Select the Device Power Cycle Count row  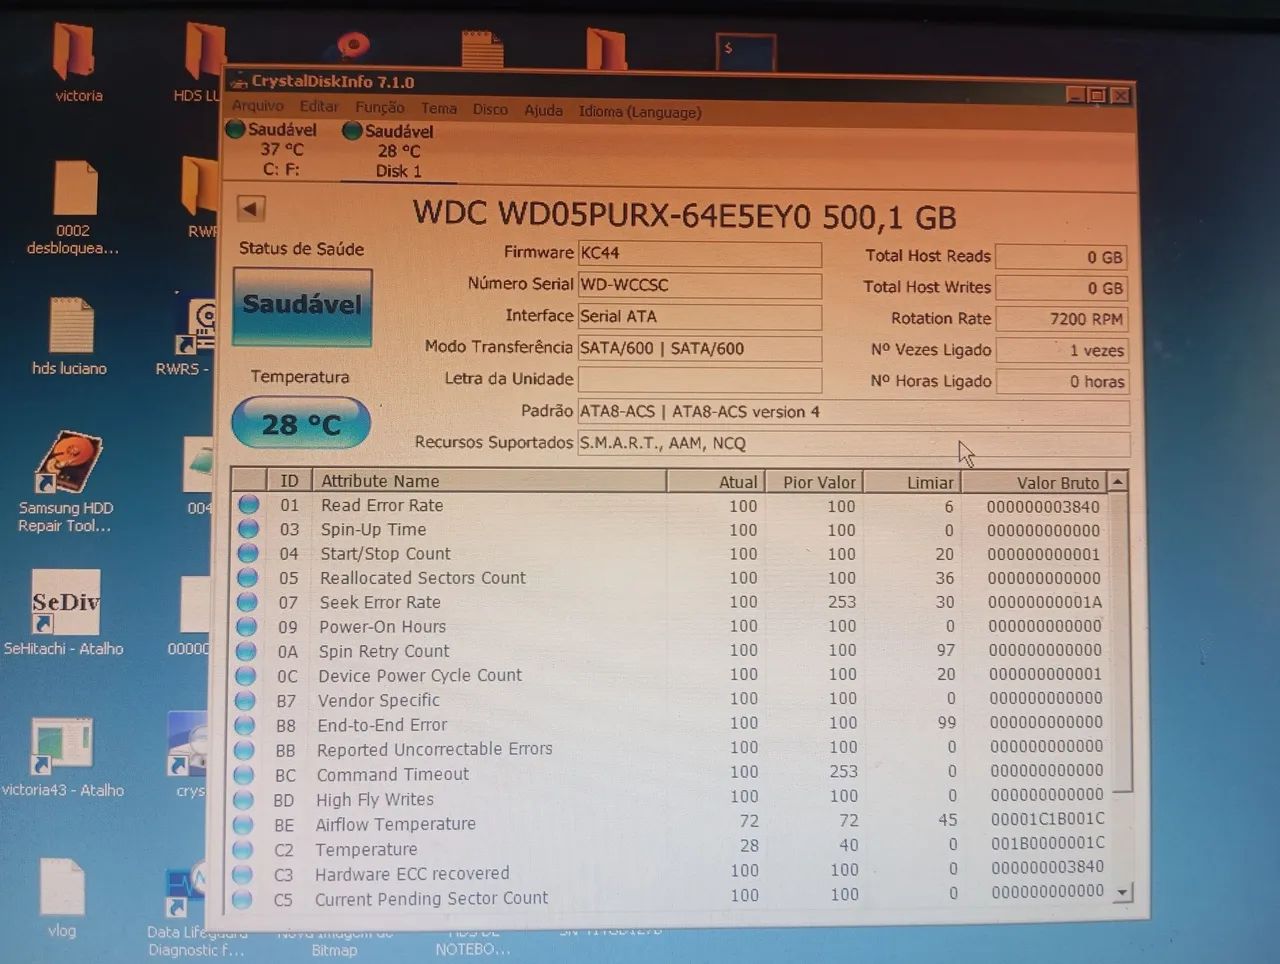click(671, 675)
